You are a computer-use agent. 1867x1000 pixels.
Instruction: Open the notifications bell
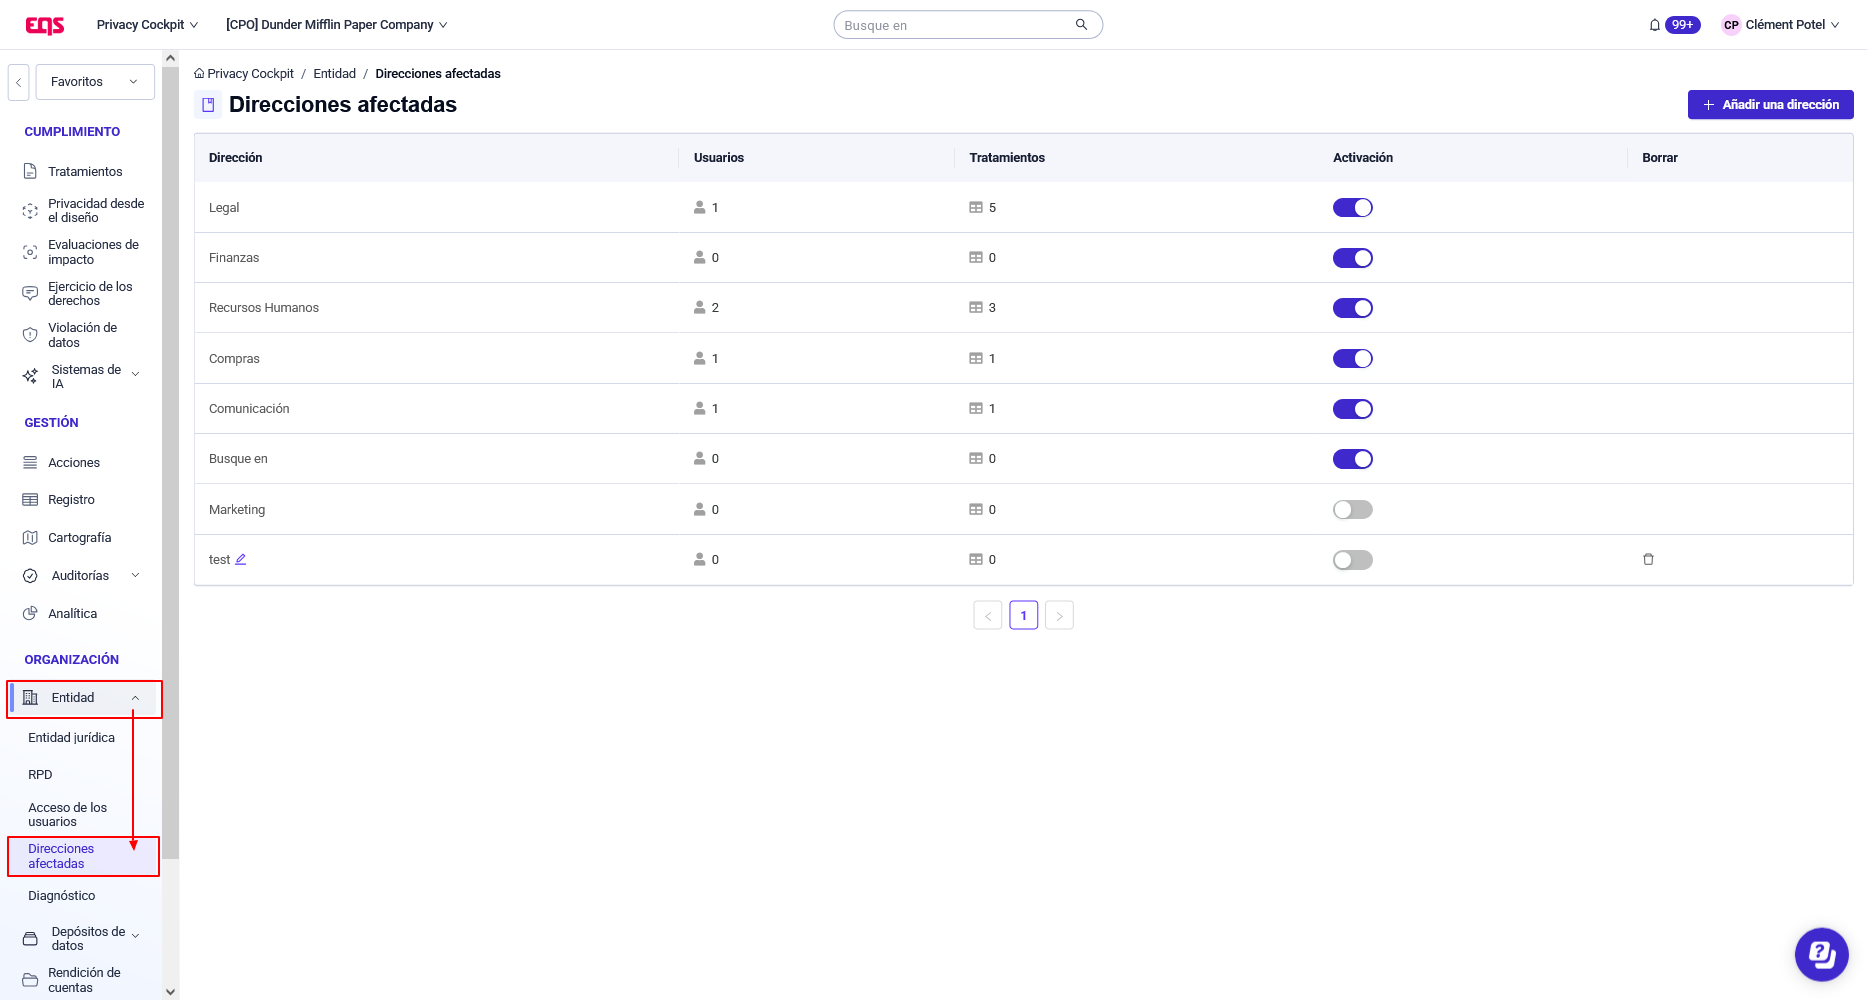point(1655,25)
